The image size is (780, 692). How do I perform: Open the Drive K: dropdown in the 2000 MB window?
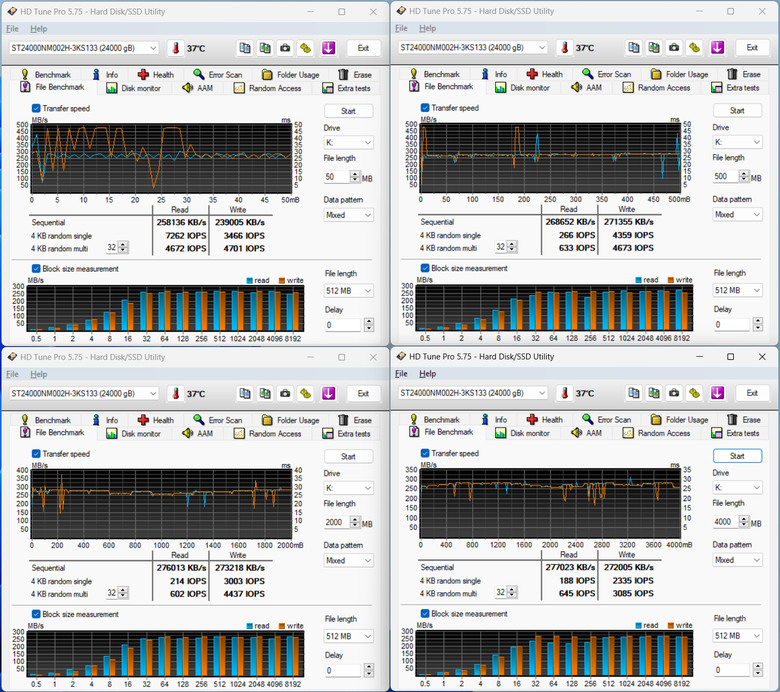point(348,489)
